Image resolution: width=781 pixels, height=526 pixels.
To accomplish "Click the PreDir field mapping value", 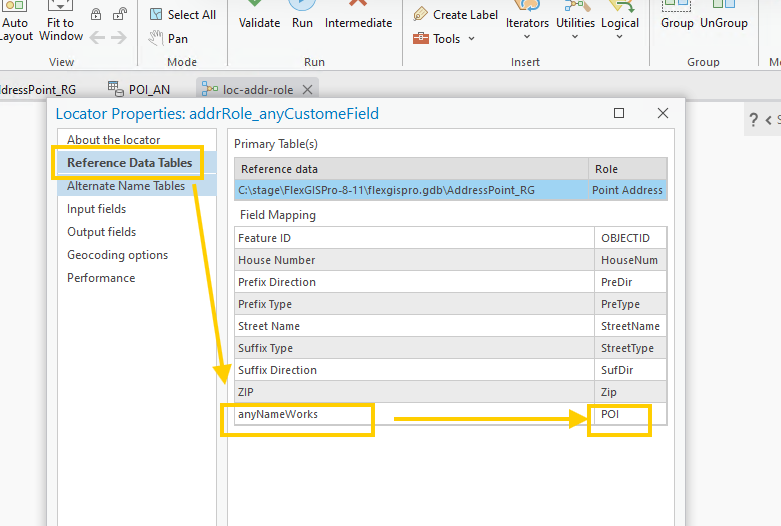I will 630,282.
